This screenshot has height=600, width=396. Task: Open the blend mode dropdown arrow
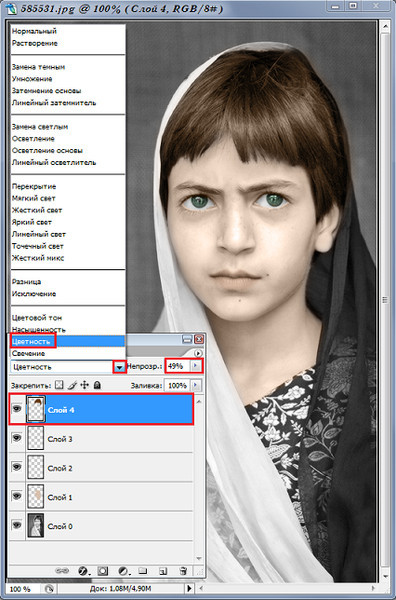[119, 367]
